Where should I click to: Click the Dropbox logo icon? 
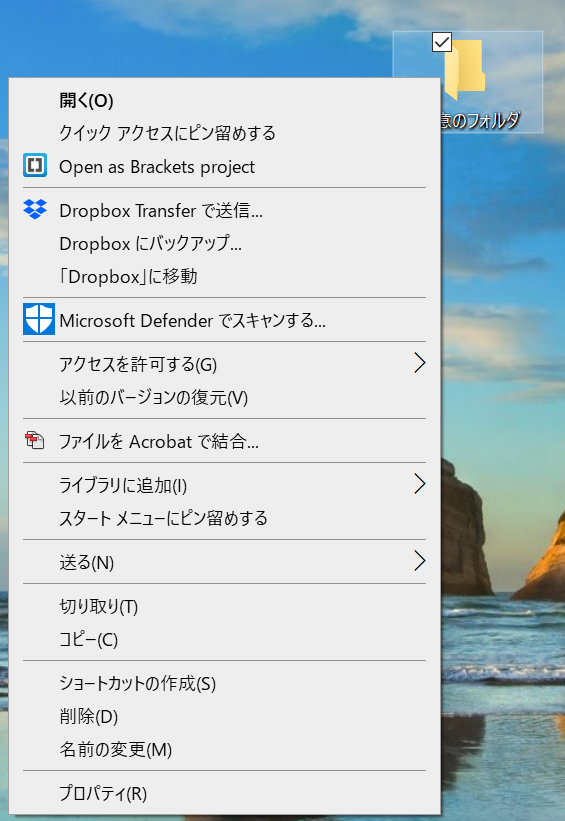pos(35,209)
